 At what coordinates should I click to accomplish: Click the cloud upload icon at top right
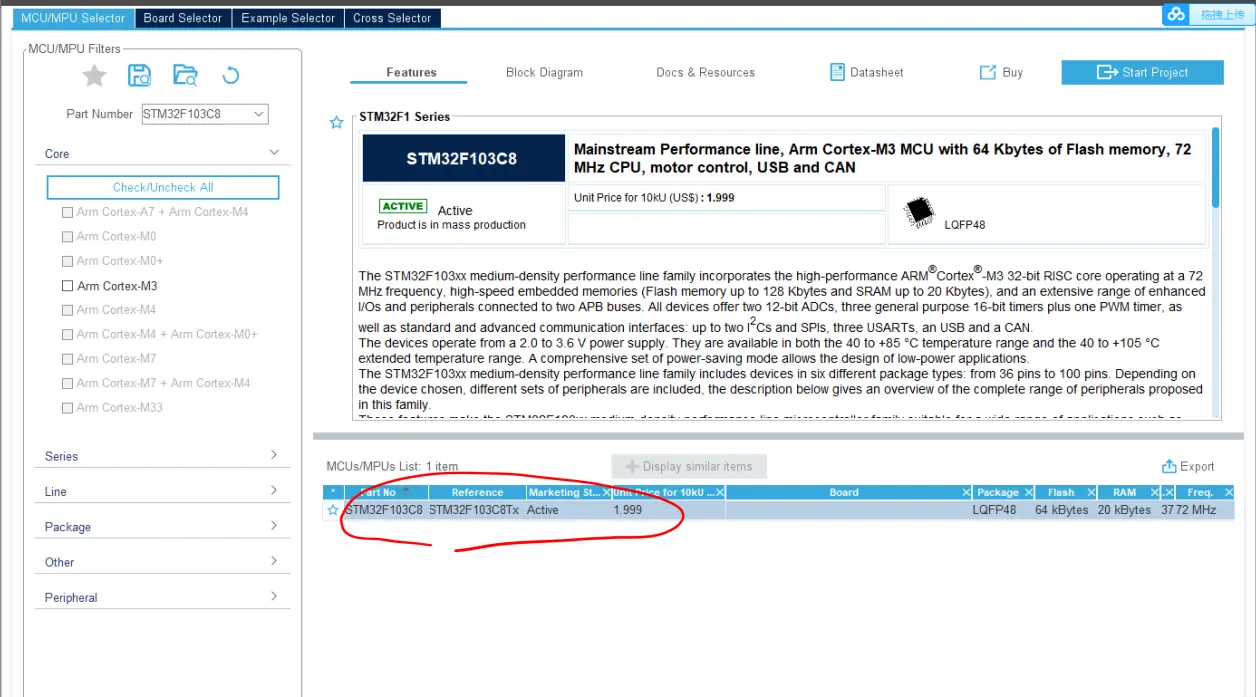1176,14
